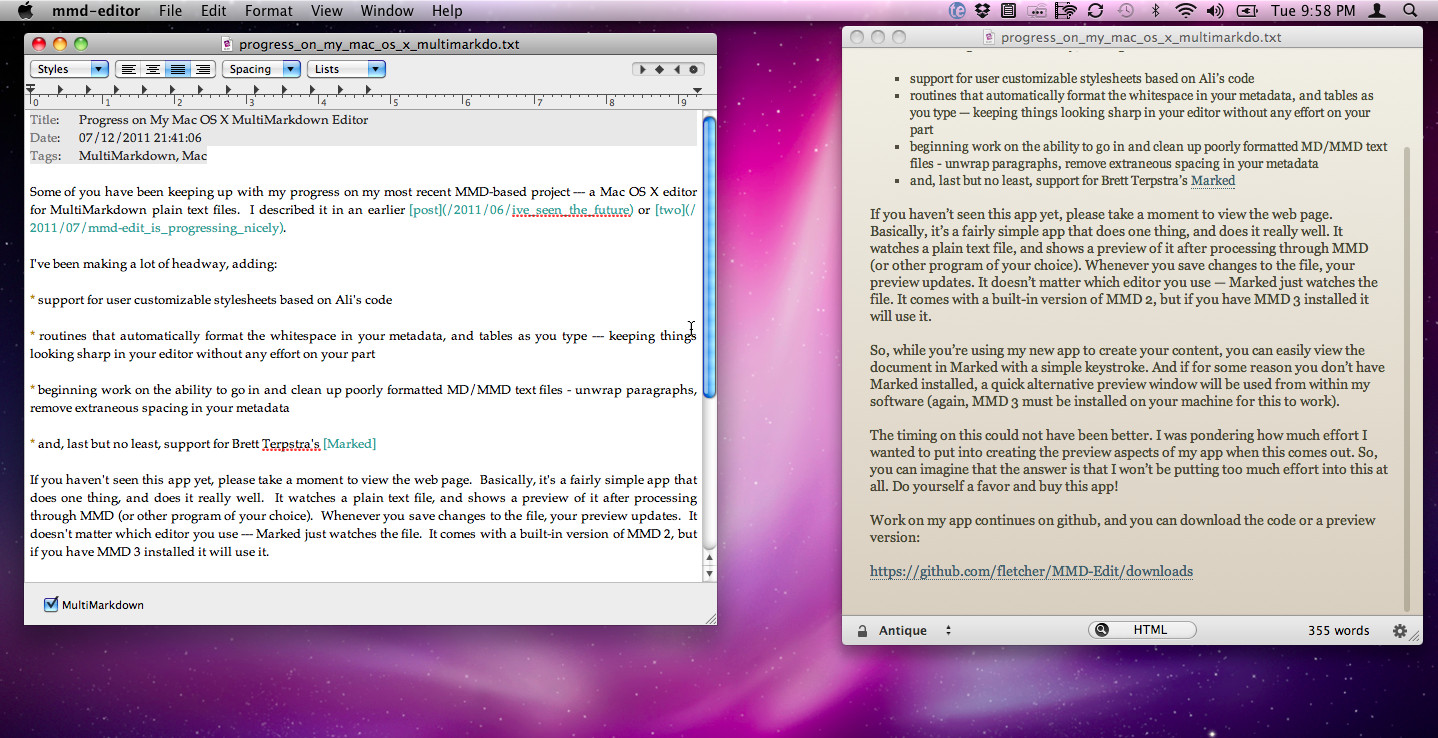
Task: Click the align left text icon
Action: tap(128, 69)
